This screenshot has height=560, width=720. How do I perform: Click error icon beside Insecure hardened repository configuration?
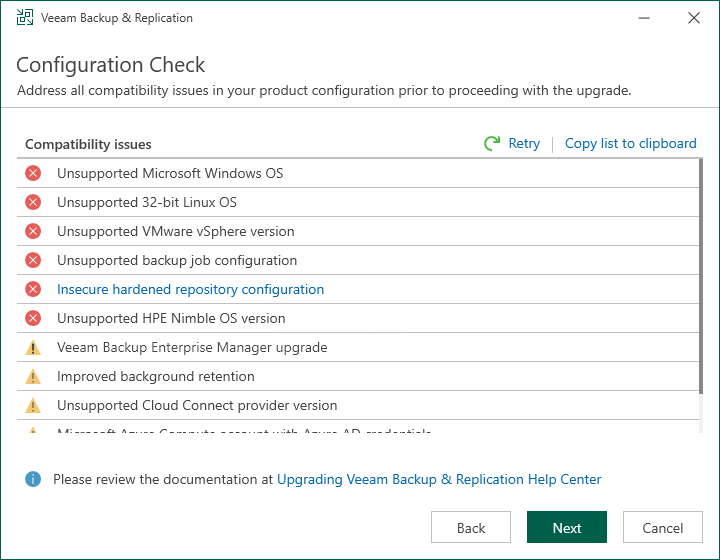(33, 289)
